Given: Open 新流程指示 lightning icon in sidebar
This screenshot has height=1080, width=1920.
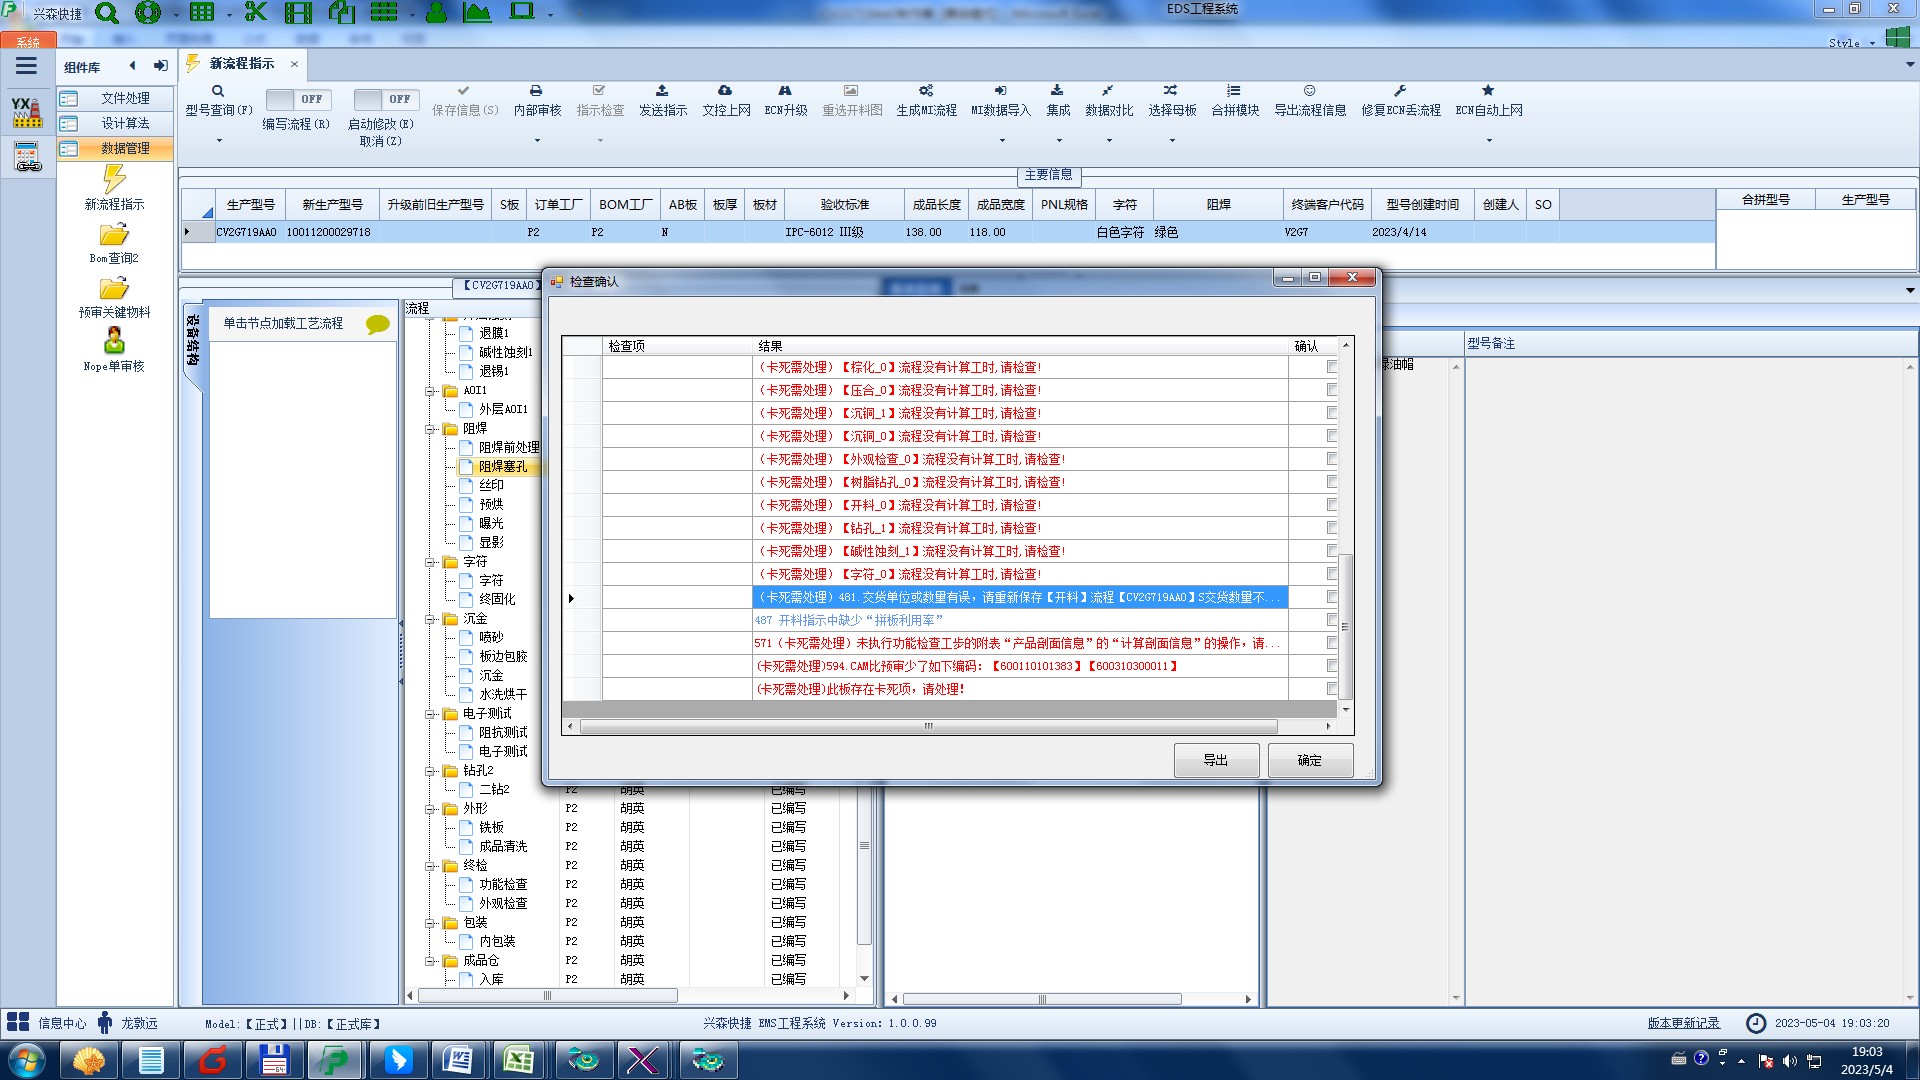Looking at the screenshot, I should (114, 179).
